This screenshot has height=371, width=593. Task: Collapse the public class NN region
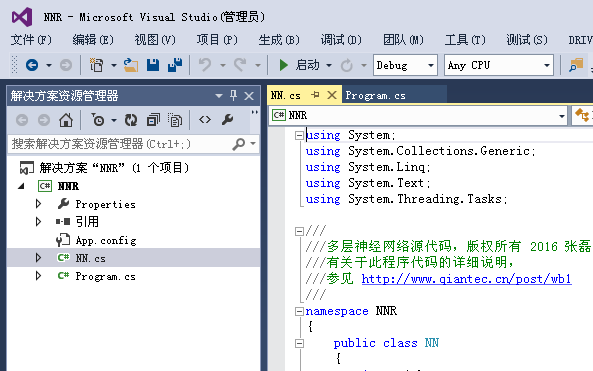pos(299,343)
